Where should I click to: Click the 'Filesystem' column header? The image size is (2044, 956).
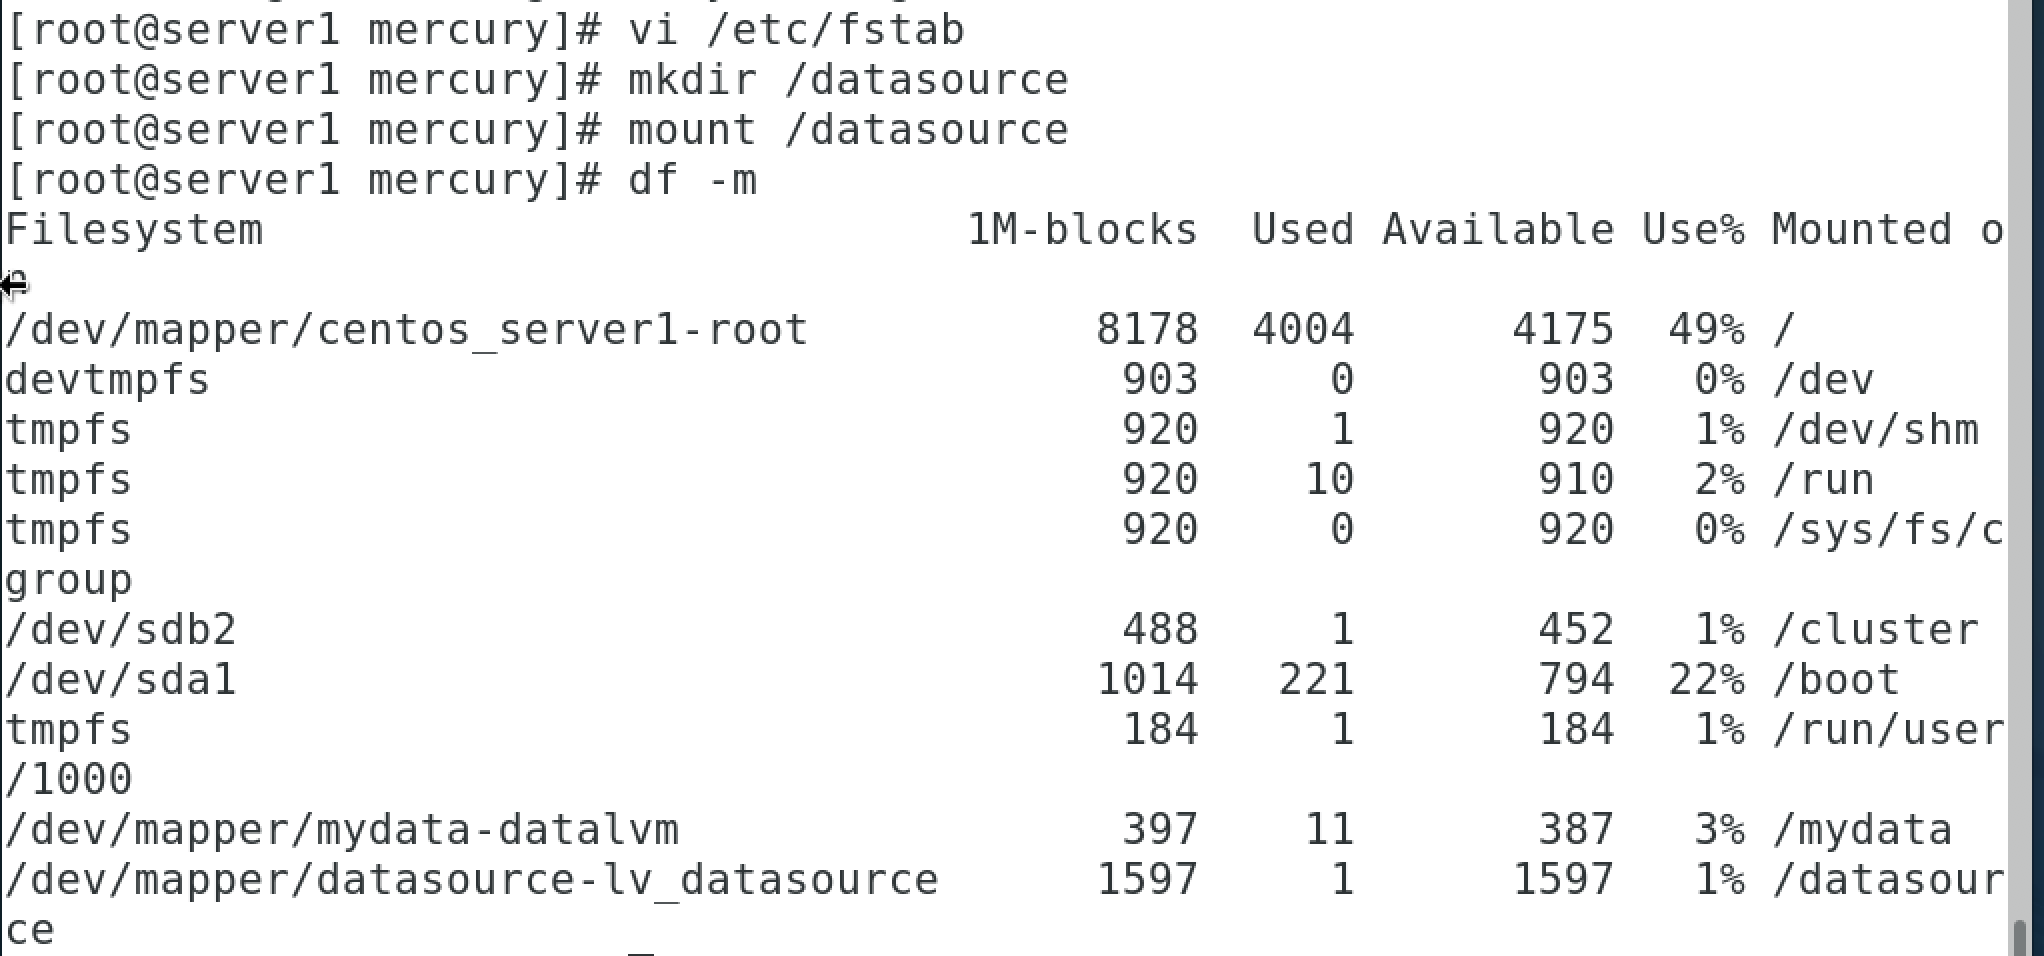pos(134,230)
